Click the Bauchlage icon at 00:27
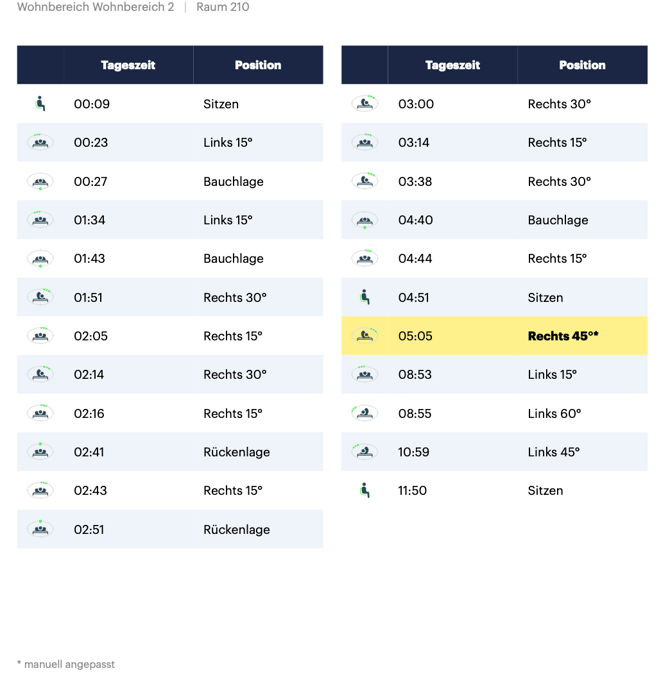Viewport: 670px width, 682px height. (x=40, y=181)
